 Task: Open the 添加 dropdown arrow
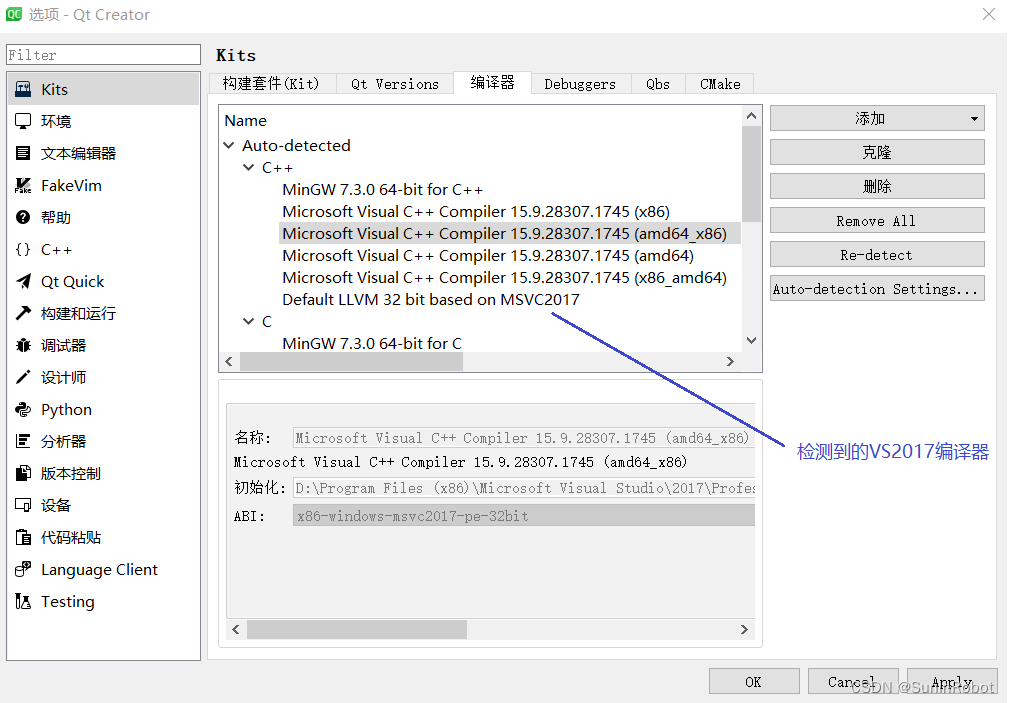pos(974,119)
